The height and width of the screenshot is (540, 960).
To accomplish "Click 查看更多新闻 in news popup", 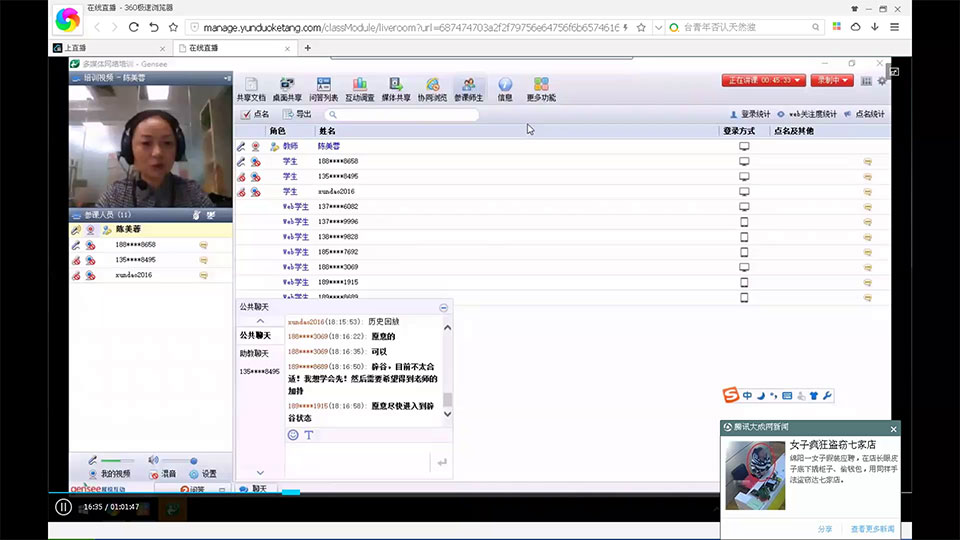I will [872, 528].
